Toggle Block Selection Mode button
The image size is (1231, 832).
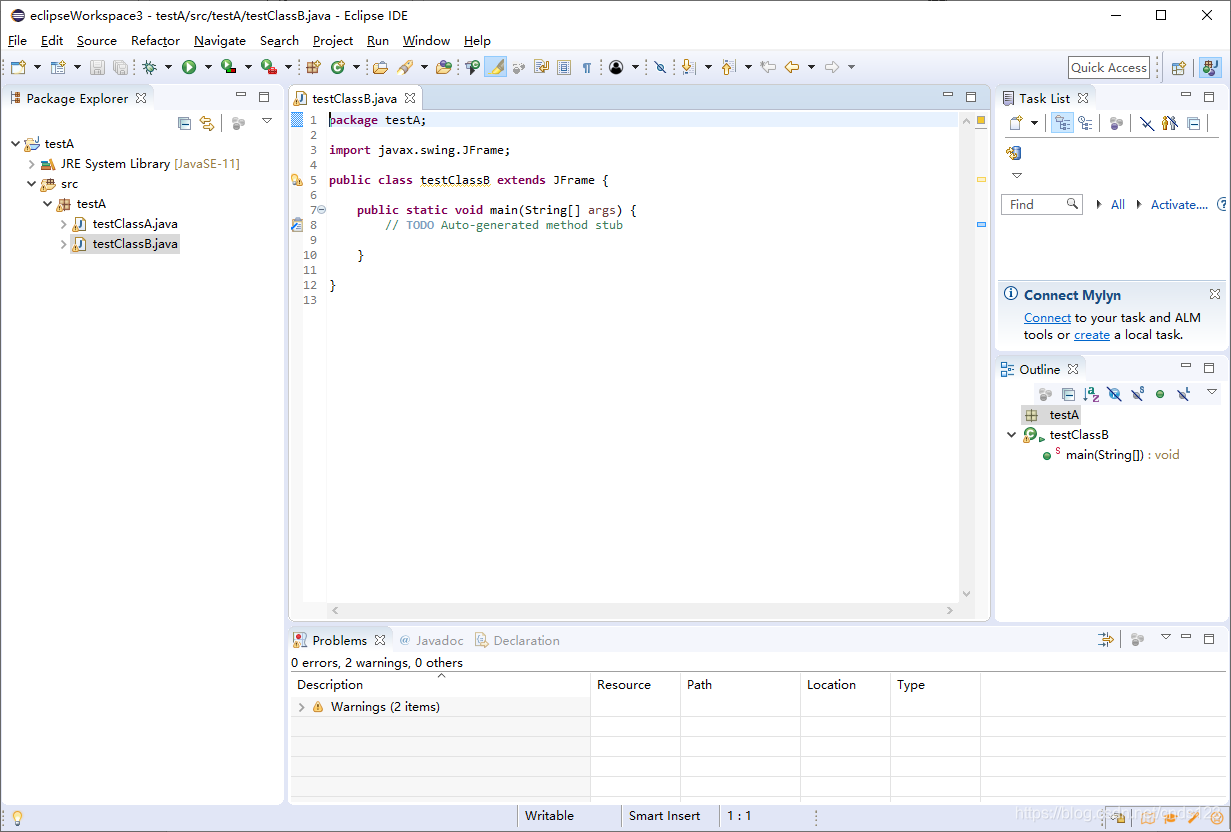pos(564,67)
